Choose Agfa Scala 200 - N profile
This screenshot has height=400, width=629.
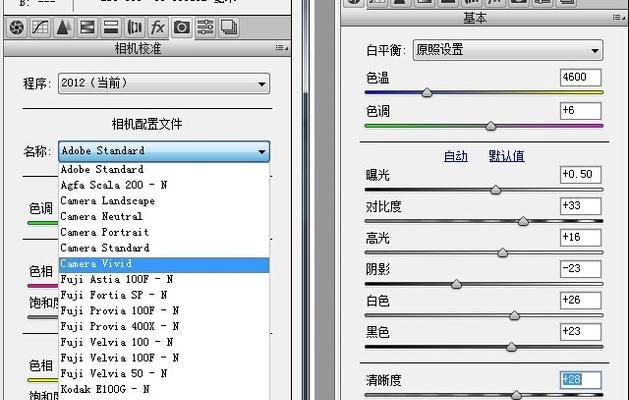click(164, 185)
